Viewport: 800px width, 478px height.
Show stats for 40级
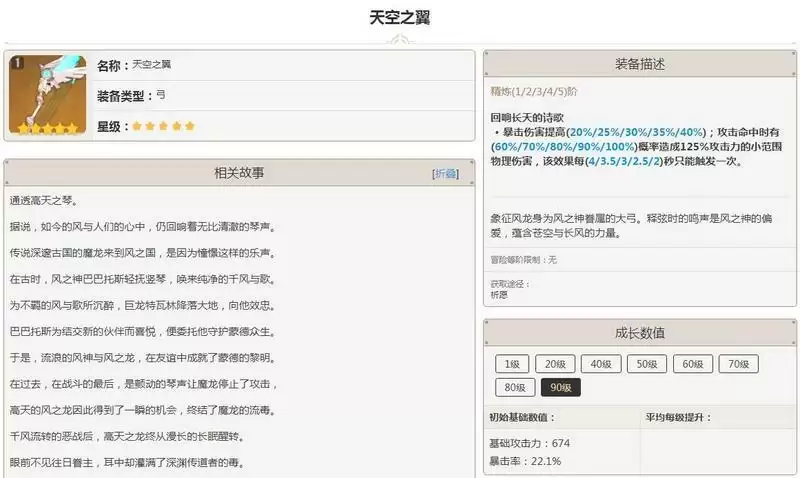click(x=601, y=364)
